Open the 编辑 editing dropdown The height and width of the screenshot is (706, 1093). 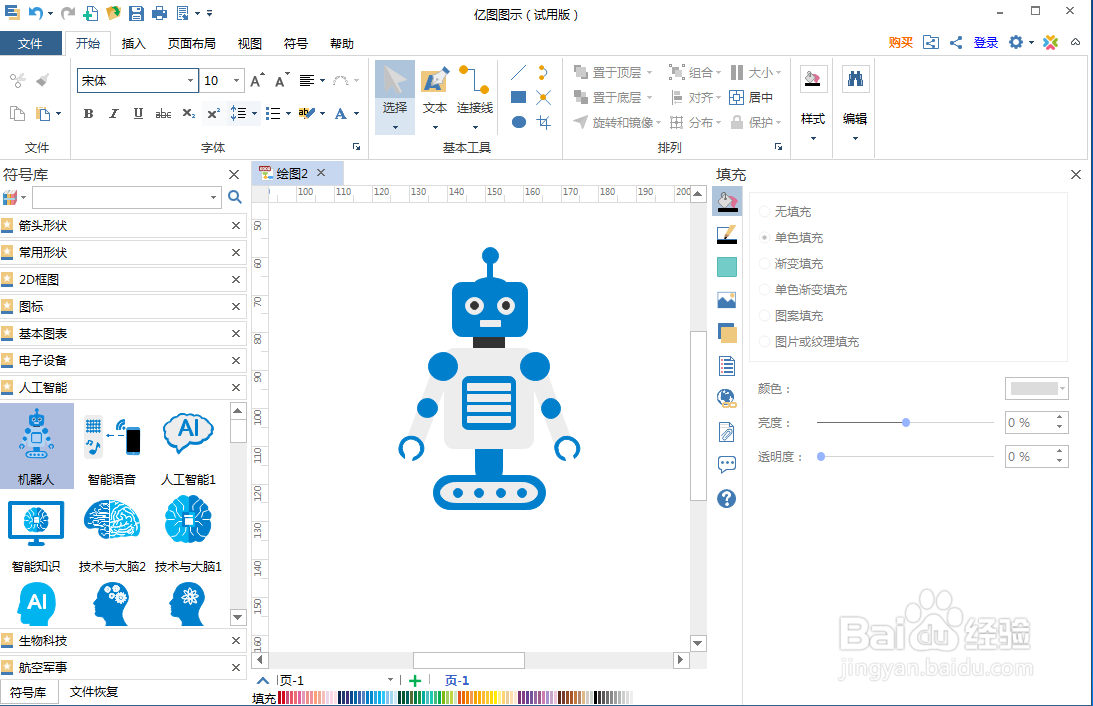click(x=855, y=138)
